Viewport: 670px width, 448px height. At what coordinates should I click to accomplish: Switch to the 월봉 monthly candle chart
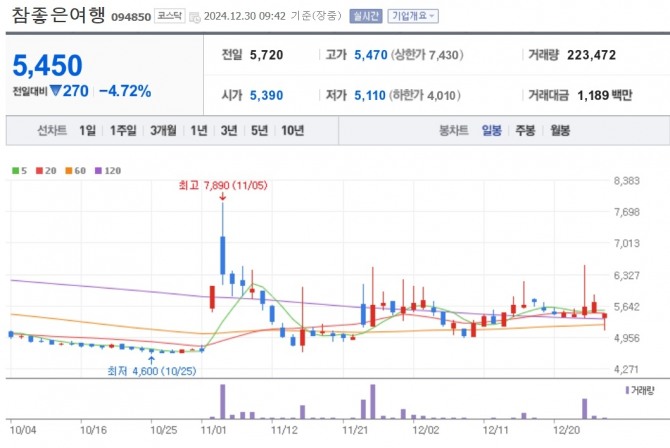click(560, 130)
